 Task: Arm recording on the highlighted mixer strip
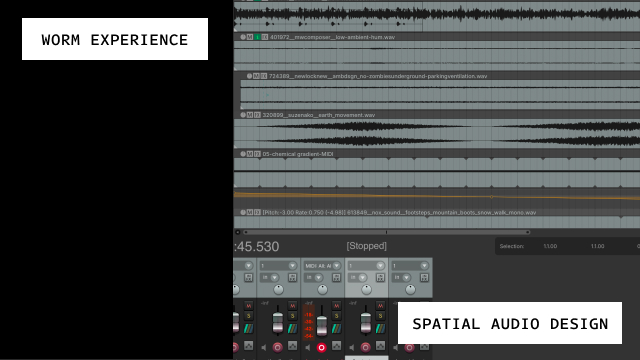click(366, 348)
